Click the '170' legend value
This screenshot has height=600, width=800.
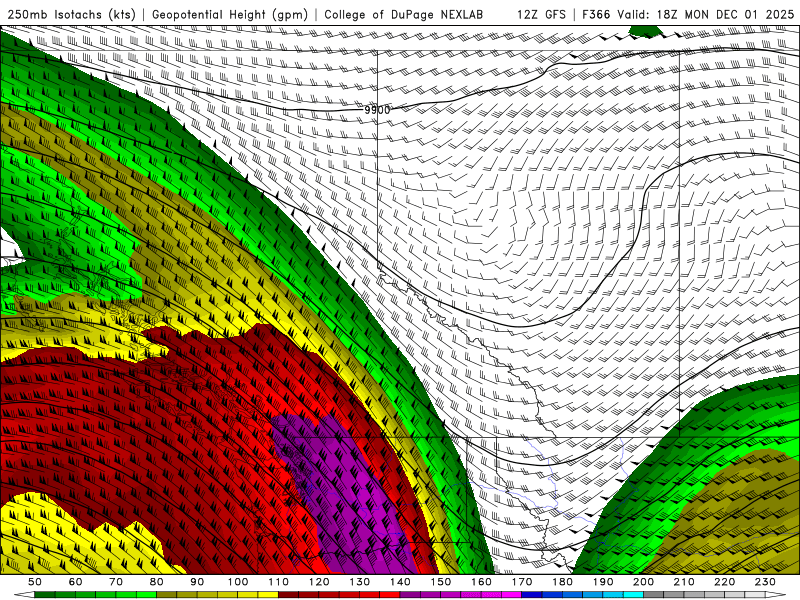pyautogui.click(x=522, y=582)
